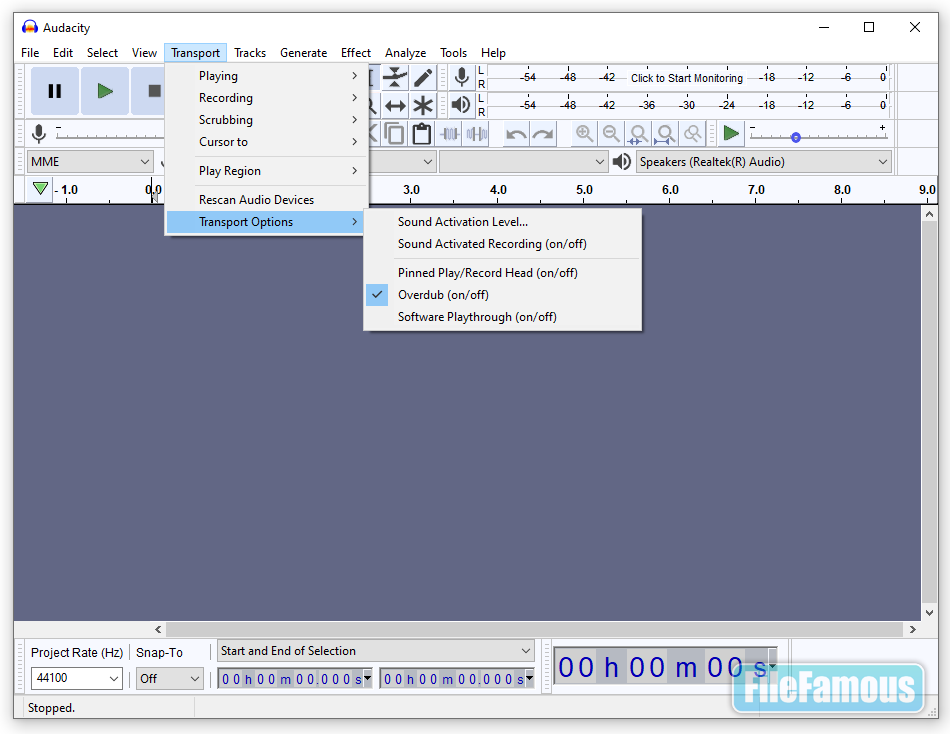Select the Envelope tool
The height and width of the screenshot is (734, 950).
pyautogui.click(x=395, y=78)
